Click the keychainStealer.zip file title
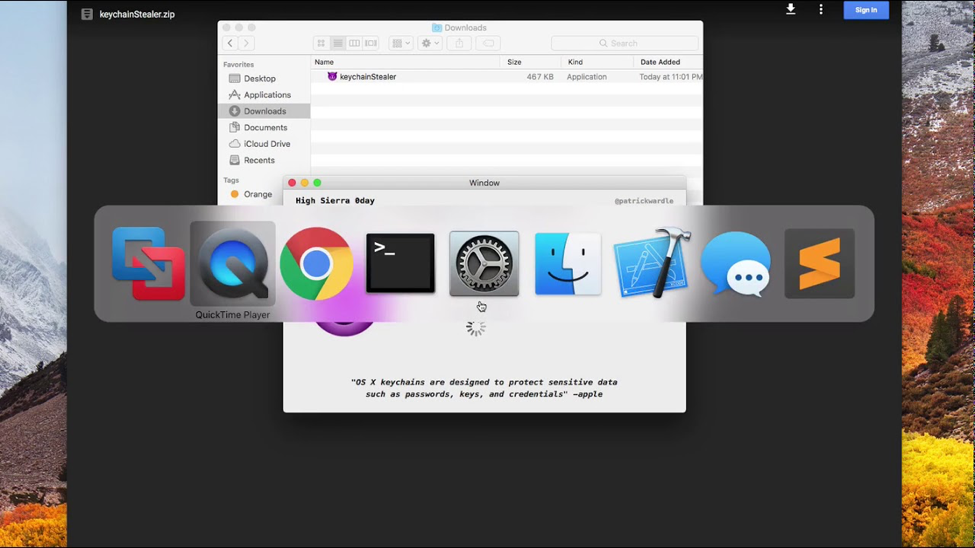 [137, 14]
